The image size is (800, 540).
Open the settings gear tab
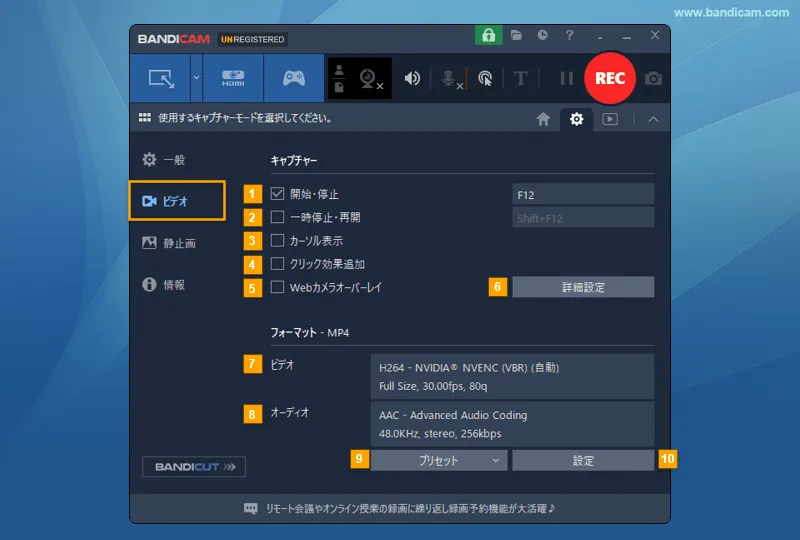click(x=577, y=119)
